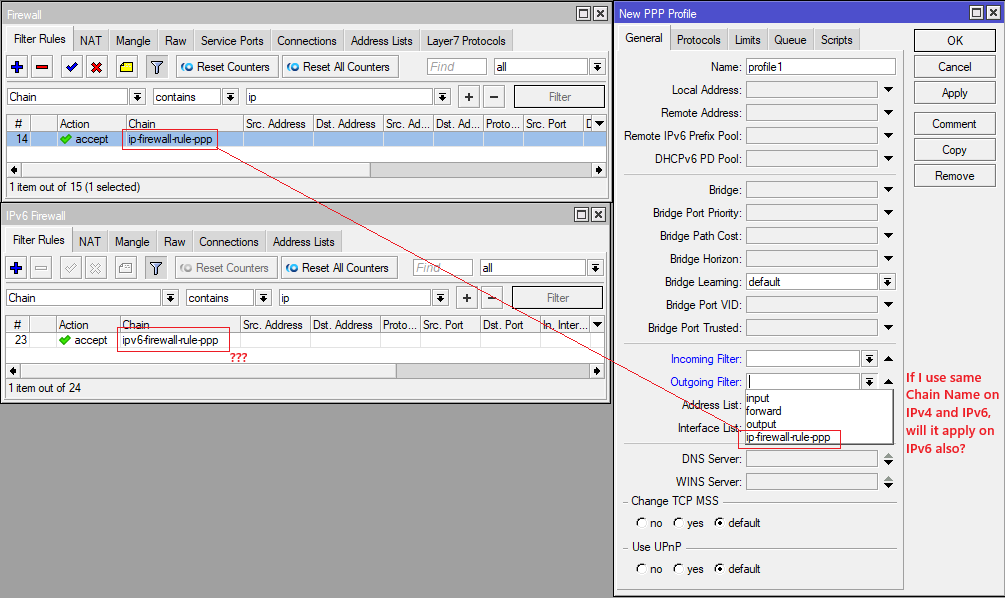Viewport: 1005px width, 598px height.
Task: Open the NAT tab in the Firewall window
Action: click(x=90, y=40)
